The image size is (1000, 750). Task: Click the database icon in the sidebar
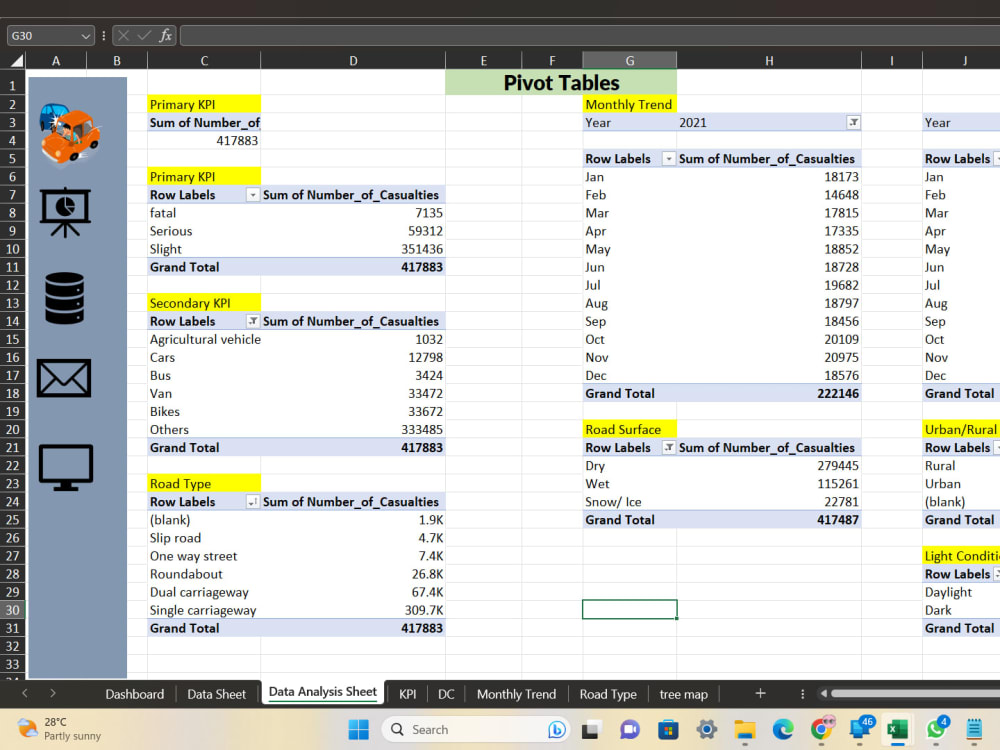63,298
